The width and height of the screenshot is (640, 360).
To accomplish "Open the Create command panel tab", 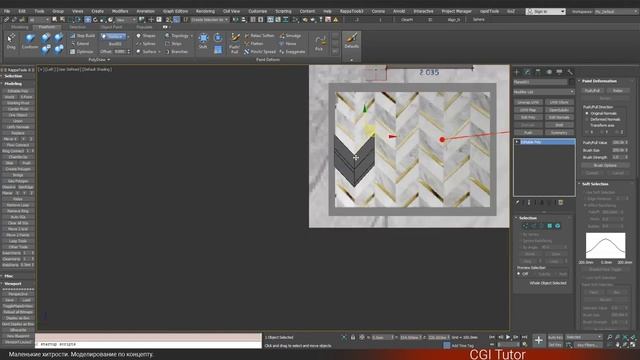I will pyautogui.click(x=517, y=72).
